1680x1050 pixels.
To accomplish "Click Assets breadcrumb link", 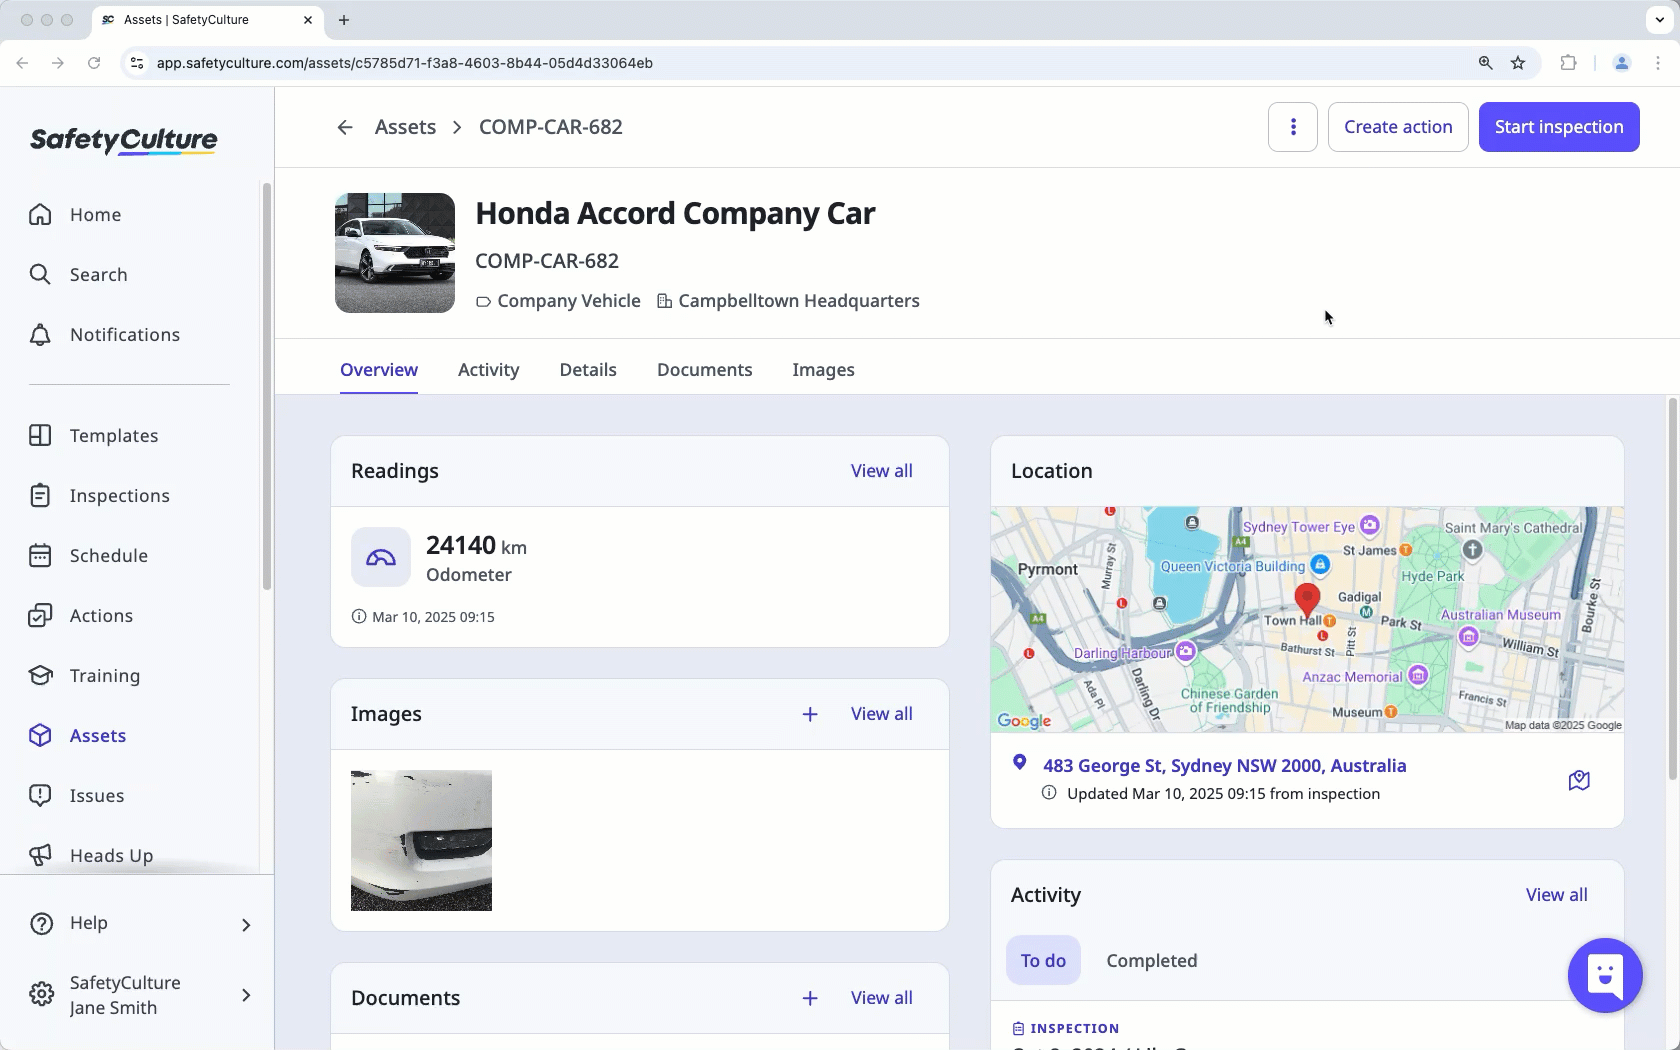I will [405, 127].
